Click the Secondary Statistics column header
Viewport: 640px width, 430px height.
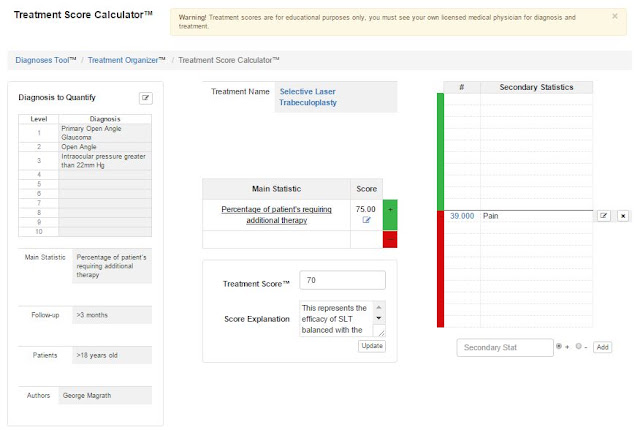click(536, 87)
